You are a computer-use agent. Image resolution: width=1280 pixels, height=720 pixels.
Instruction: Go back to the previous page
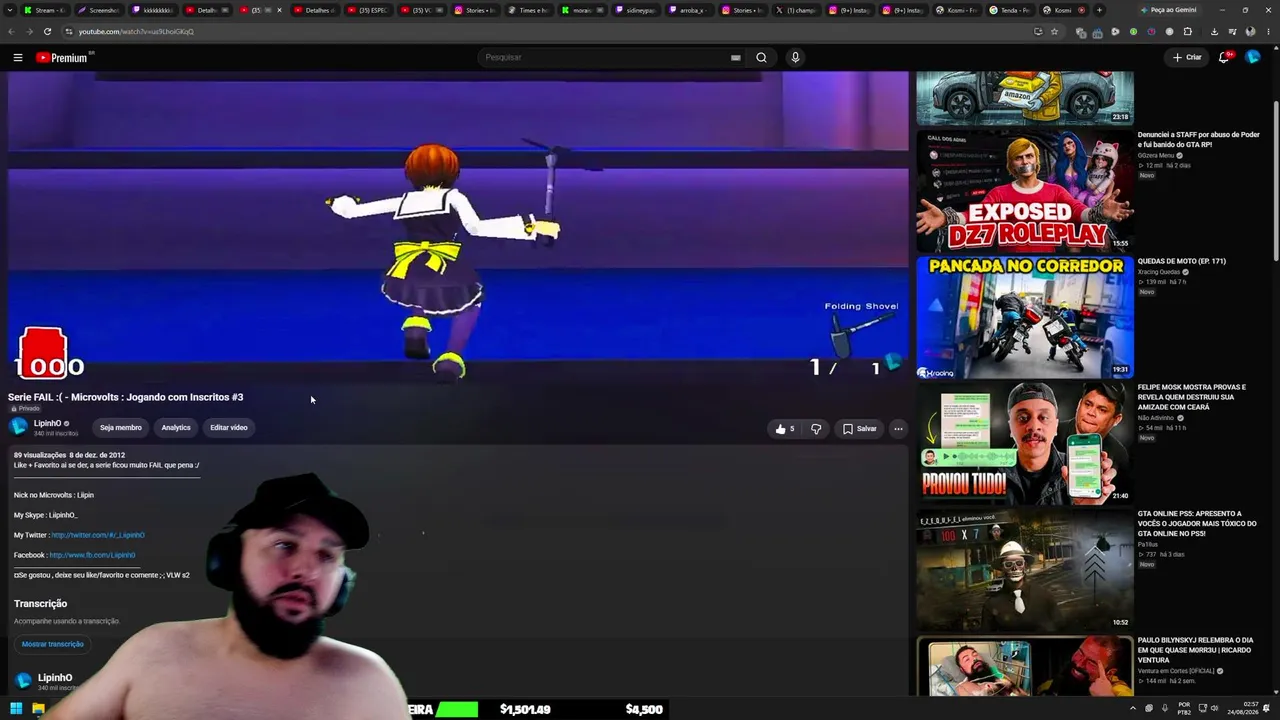tap(12, 31)
